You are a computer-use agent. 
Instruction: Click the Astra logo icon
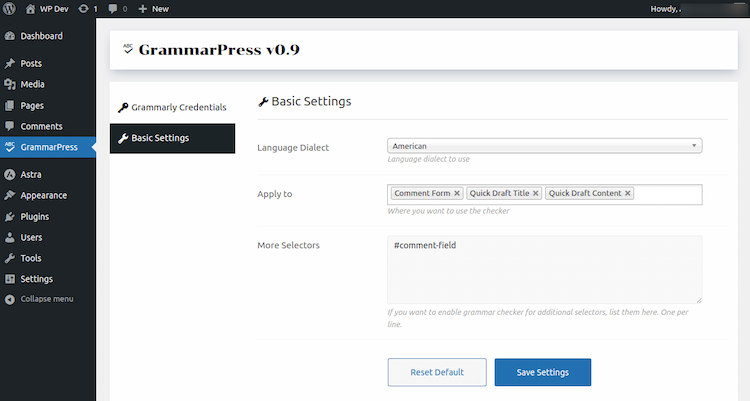pyautogui.click(x=10, y=175)
